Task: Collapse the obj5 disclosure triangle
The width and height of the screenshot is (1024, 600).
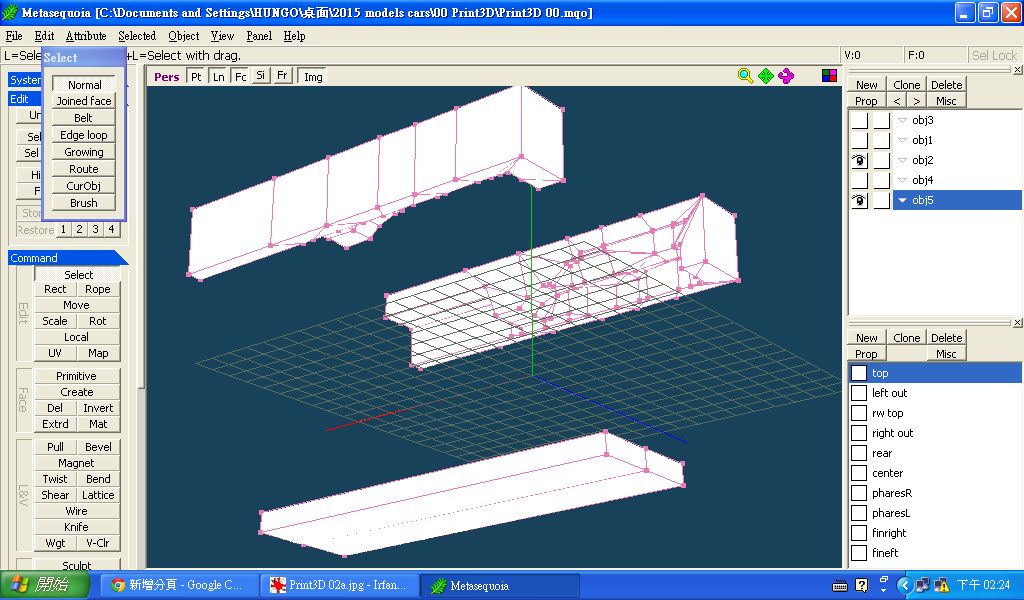Action: [902, 201]
